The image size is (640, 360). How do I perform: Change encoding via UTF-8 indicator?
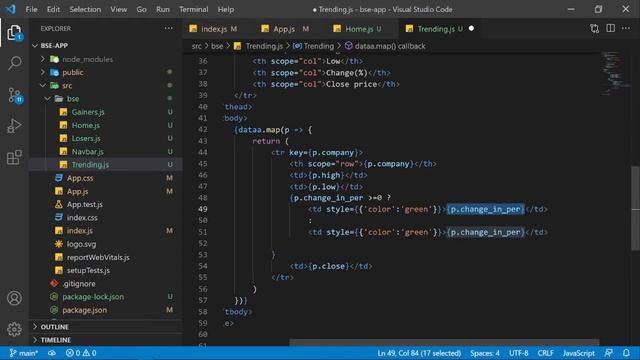[518, 353]
